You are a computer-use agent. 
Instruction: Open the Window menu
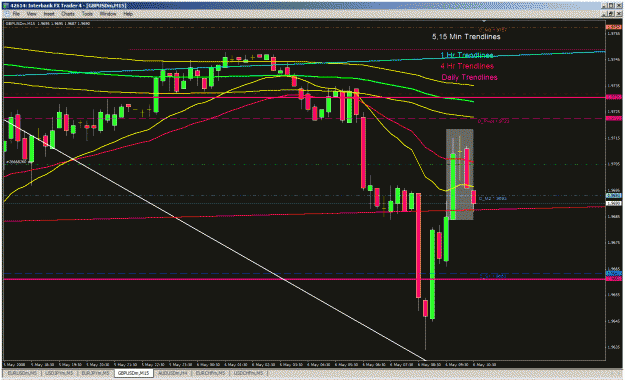coord(108,14)
